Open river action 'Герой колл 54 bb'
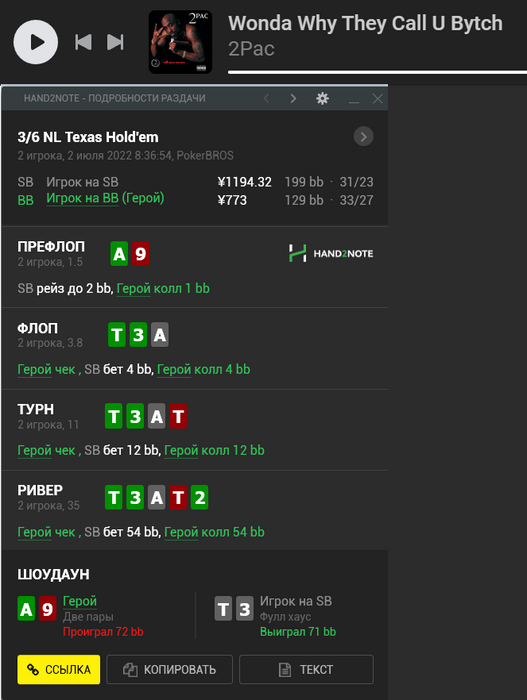The height and width of the screenshot is (700, 527). pyautogui.click(x=214, y=532)
